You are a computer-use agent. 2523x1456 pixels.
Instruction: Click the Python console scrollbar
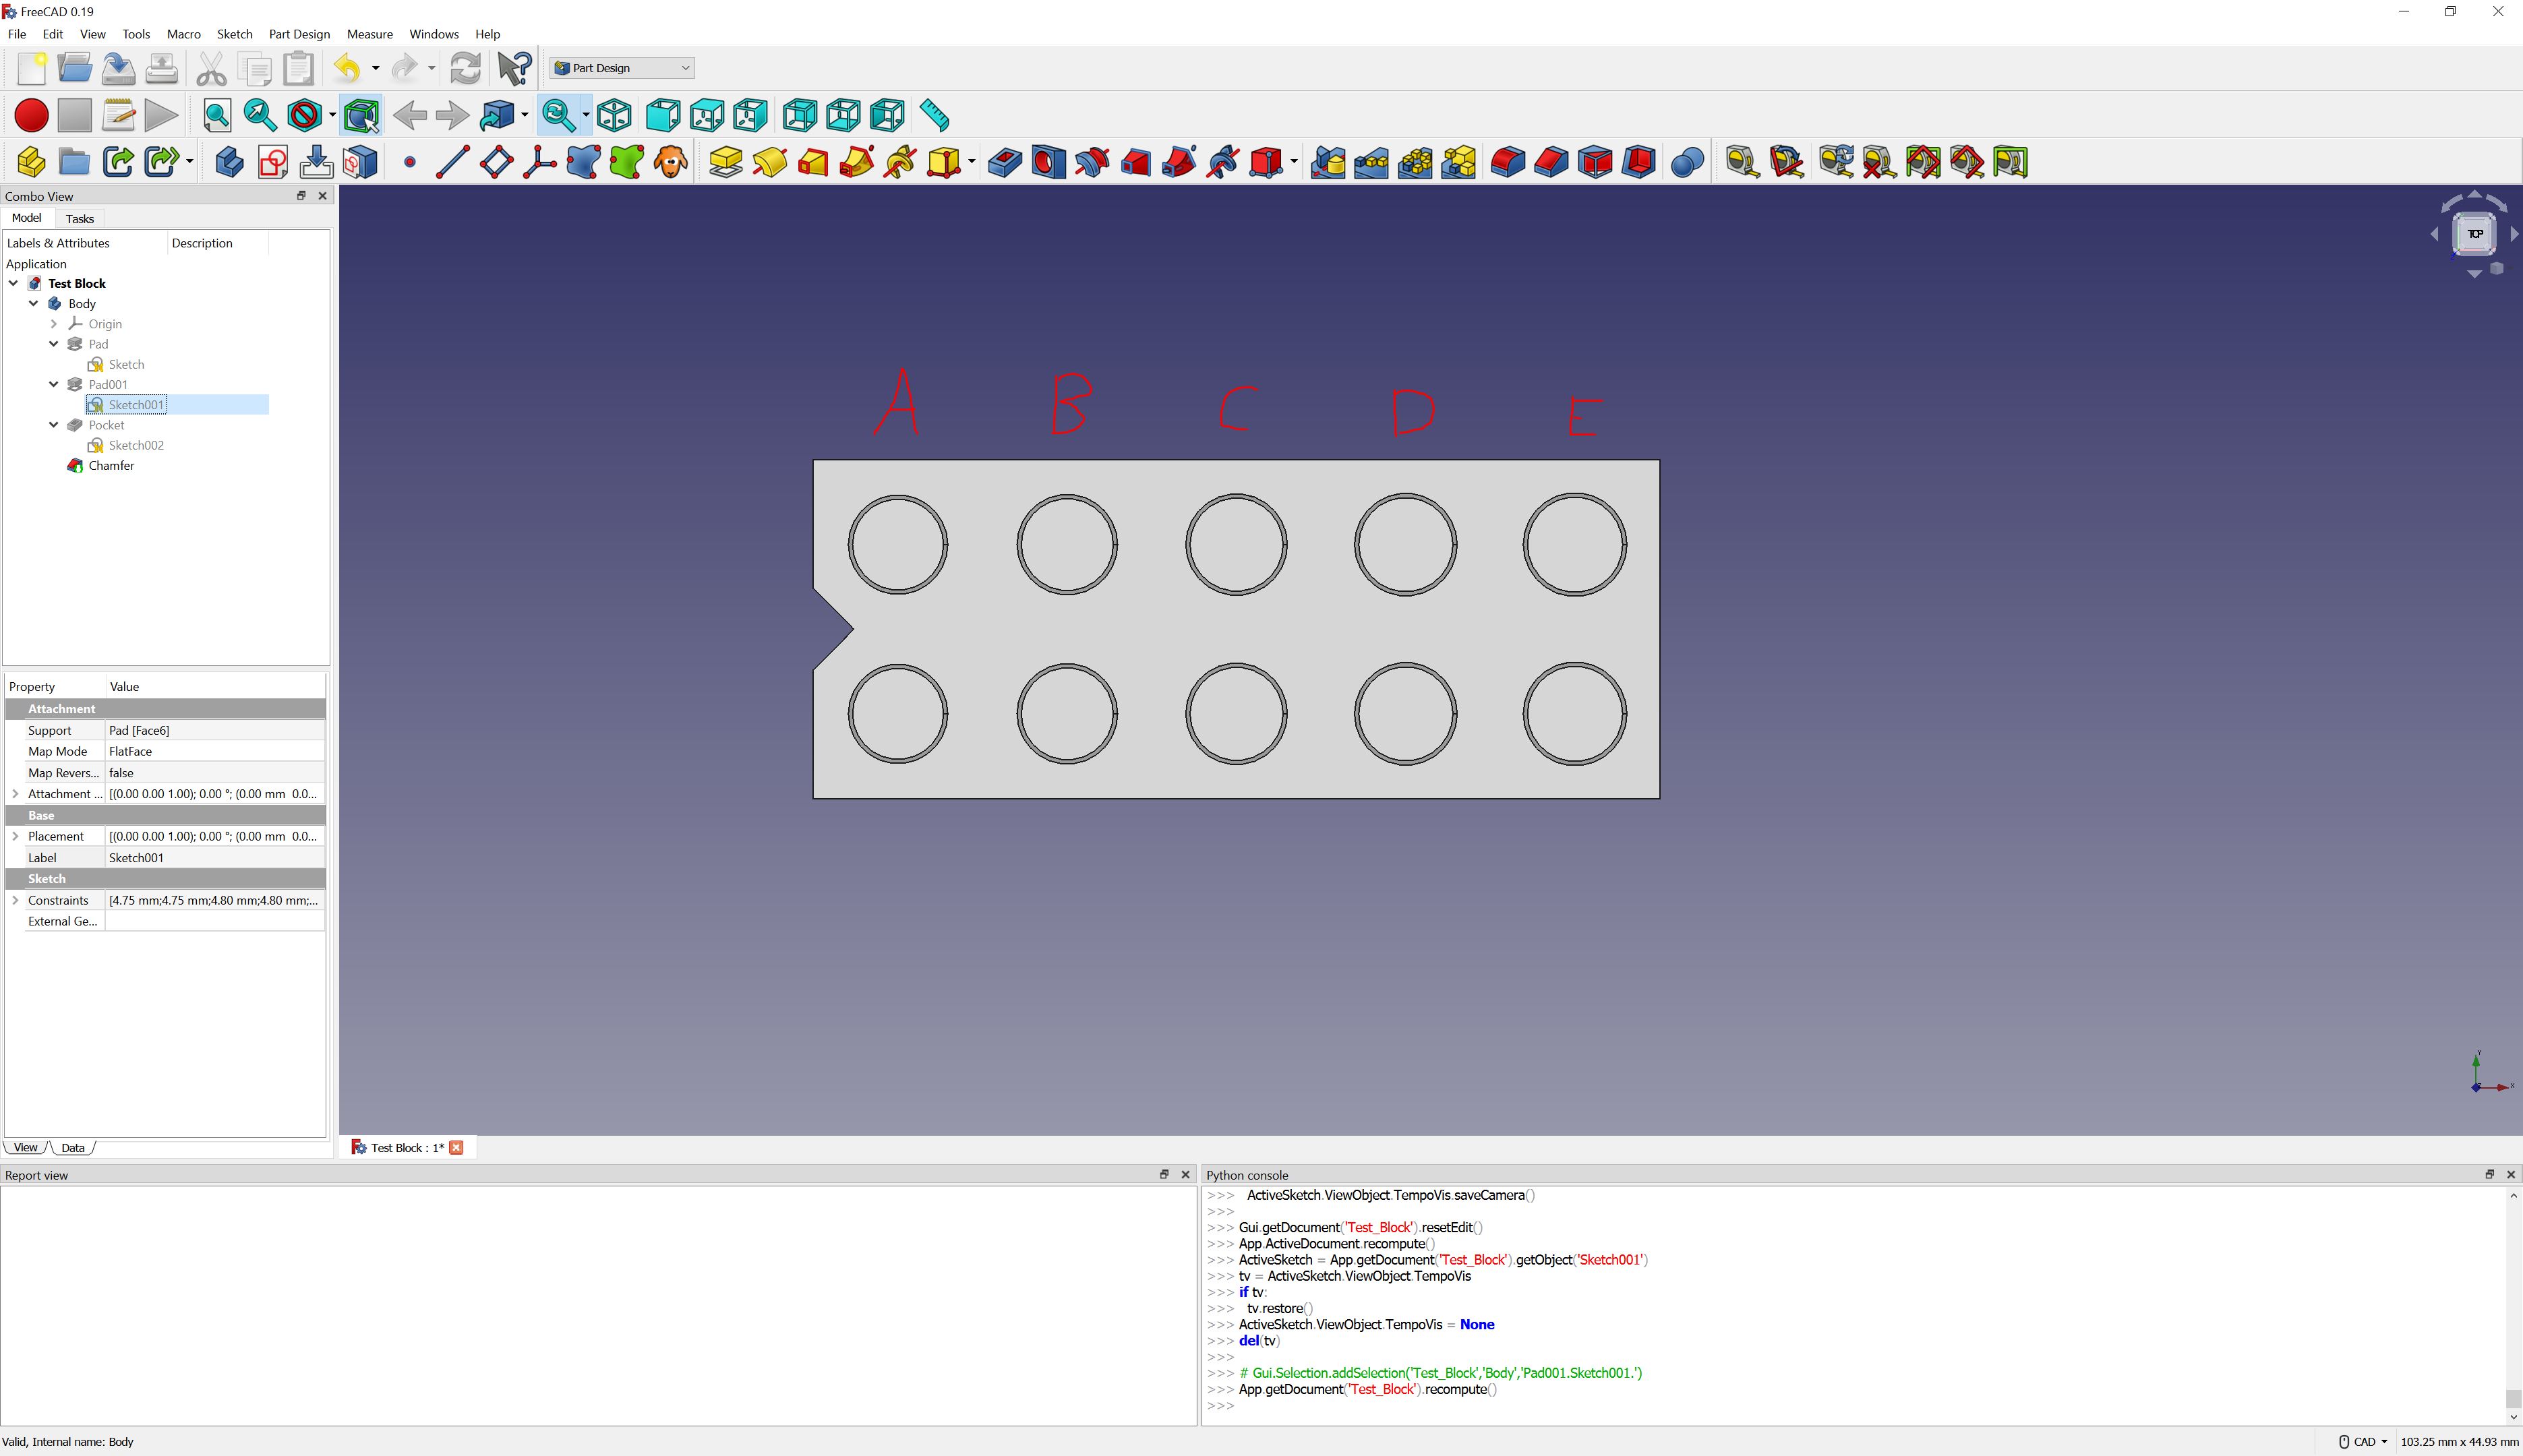tap(2513, 1398)
